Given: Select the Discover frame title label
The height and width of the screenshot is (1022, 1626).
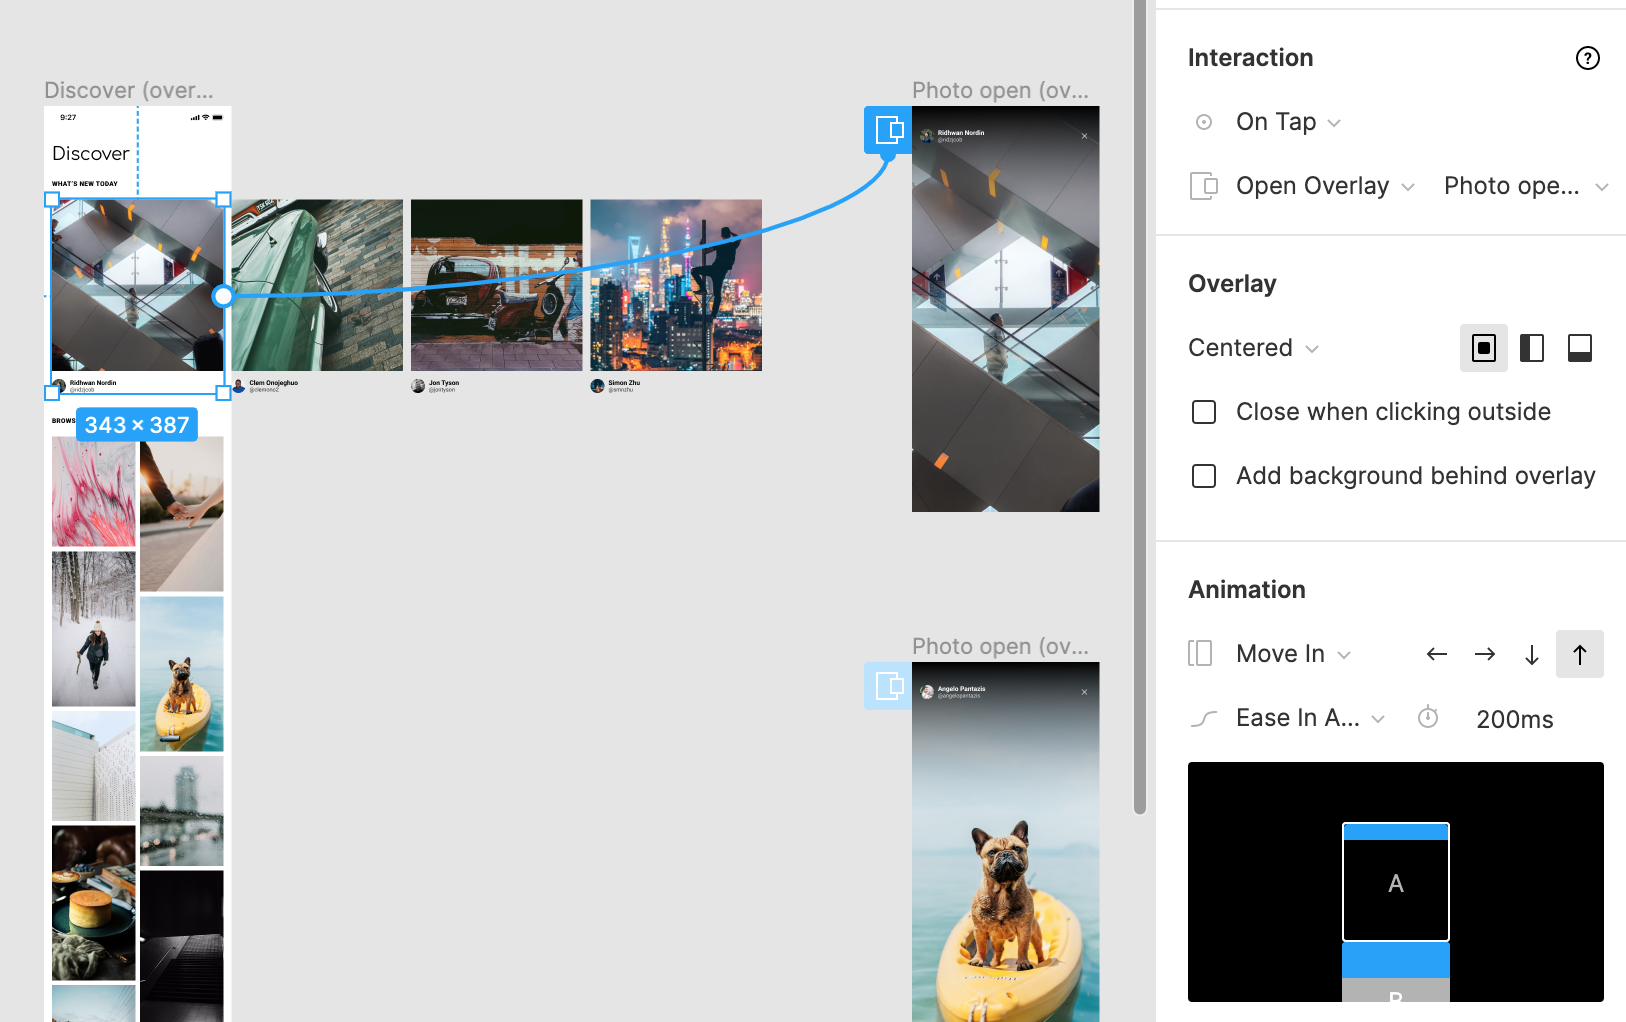Looking at the screenshot, I should tap(128, 90).
